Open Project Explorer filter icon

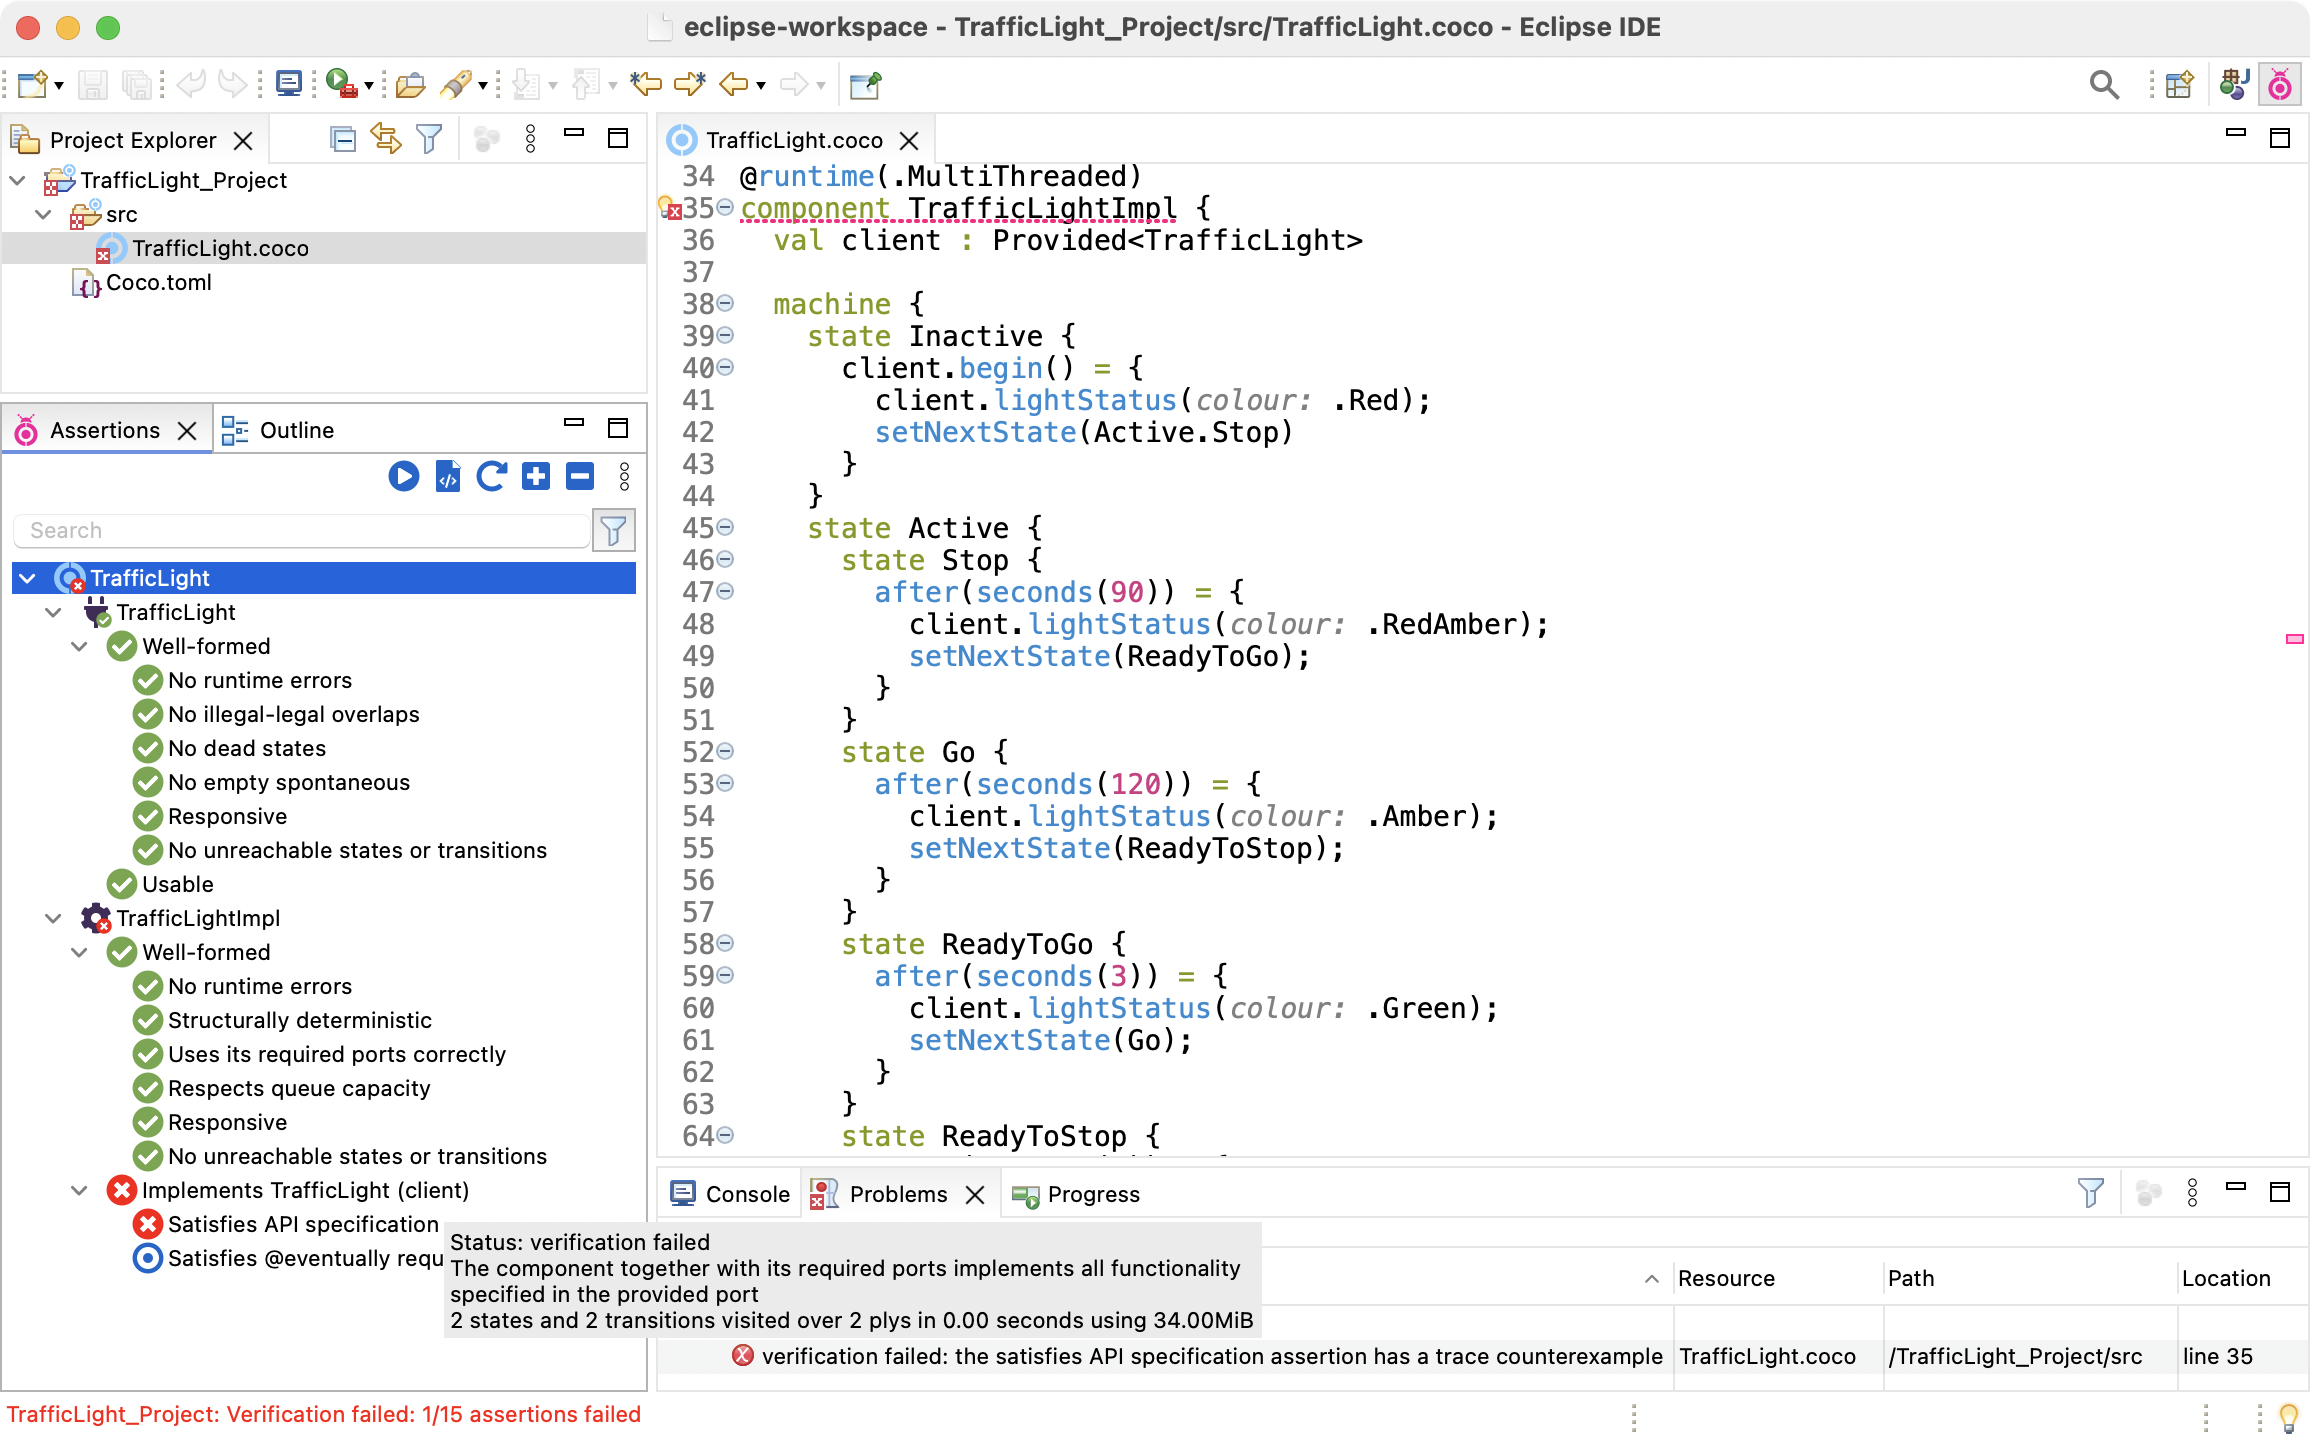[x=429, y=139]
